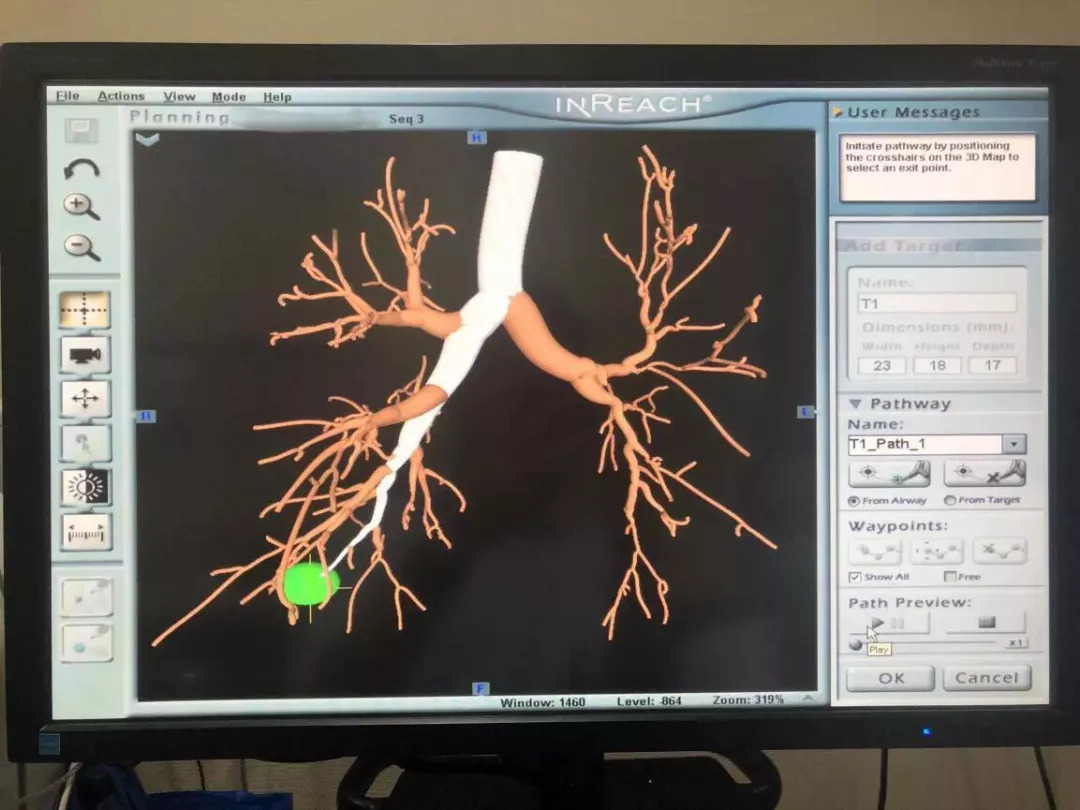Collapse the Pathway section triangle

(x=856, y=404)
